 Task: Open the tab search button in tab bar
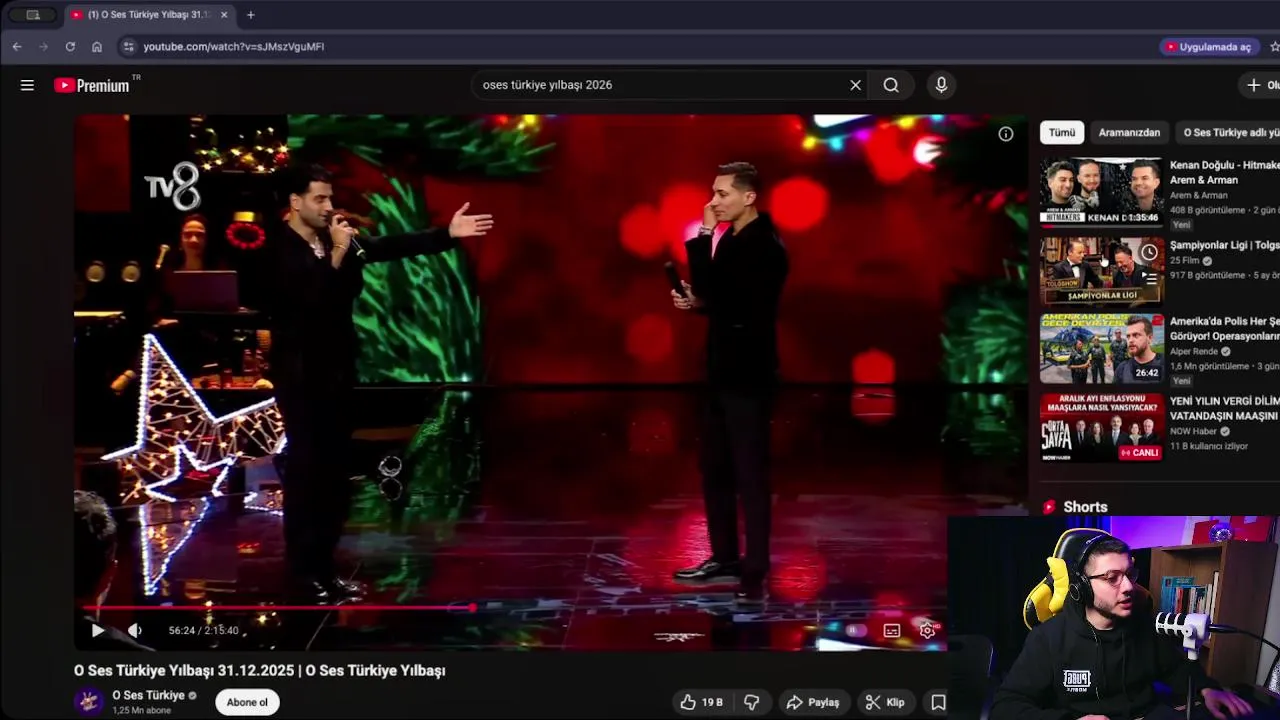pyautogui.click(x=33, y=15)
